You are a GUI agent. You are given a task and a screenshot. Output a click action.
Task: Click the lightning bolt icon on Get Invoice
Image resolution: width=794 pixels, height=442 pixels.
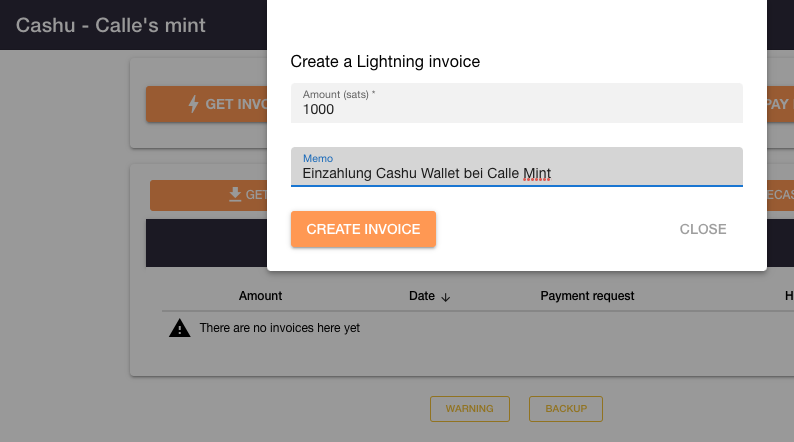click(x=193, y=104)
